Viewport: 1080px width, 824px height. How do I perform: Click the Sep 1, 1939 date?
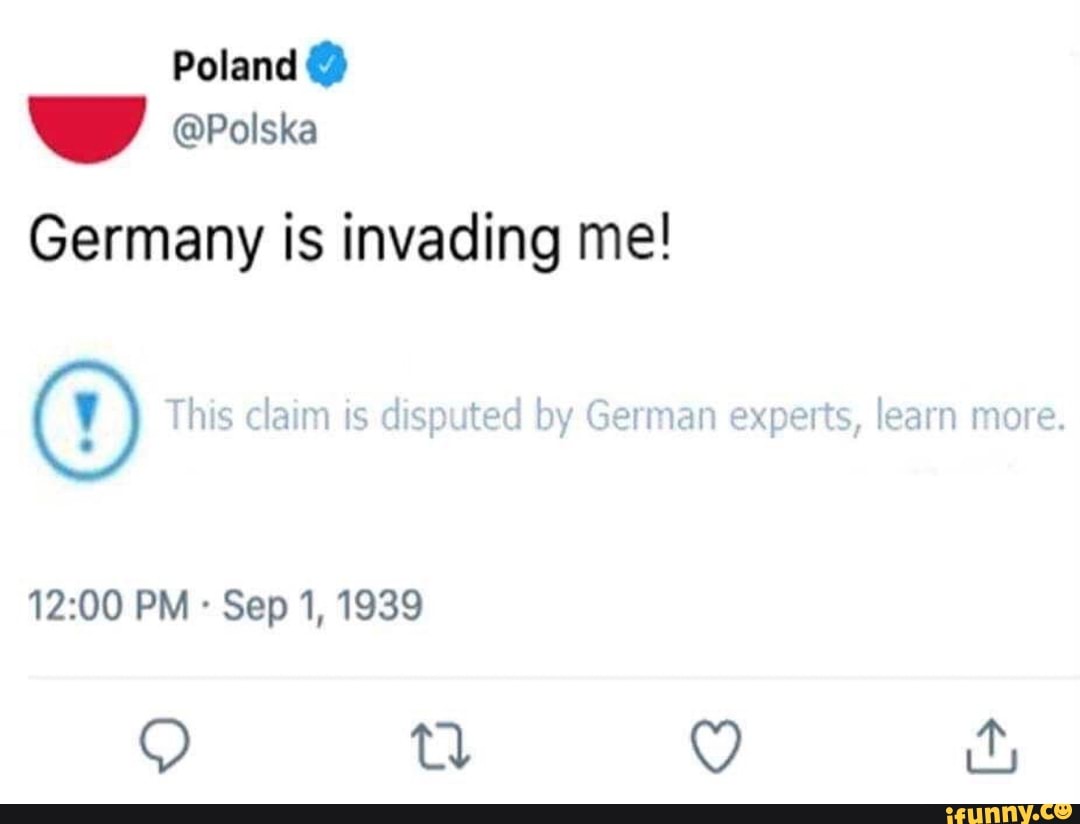(x=322, y=605)
